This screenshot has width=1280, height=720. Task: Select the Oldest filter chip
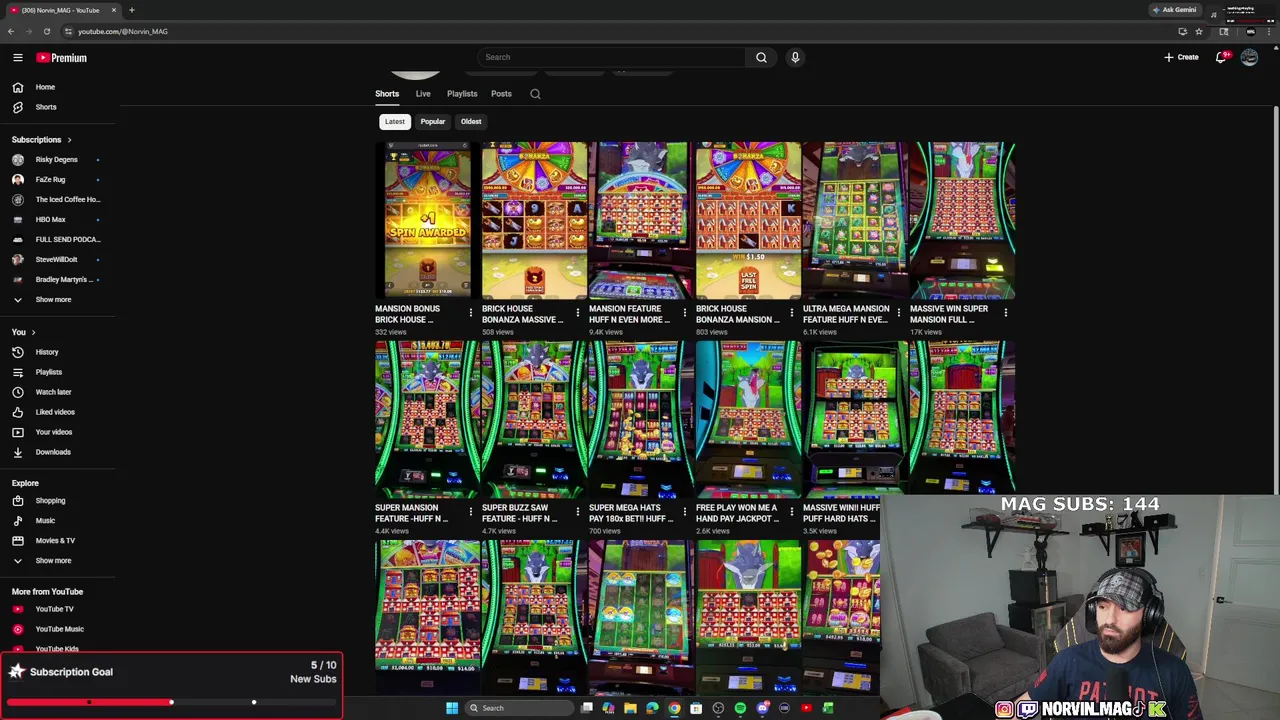click(x=471, y=122)
